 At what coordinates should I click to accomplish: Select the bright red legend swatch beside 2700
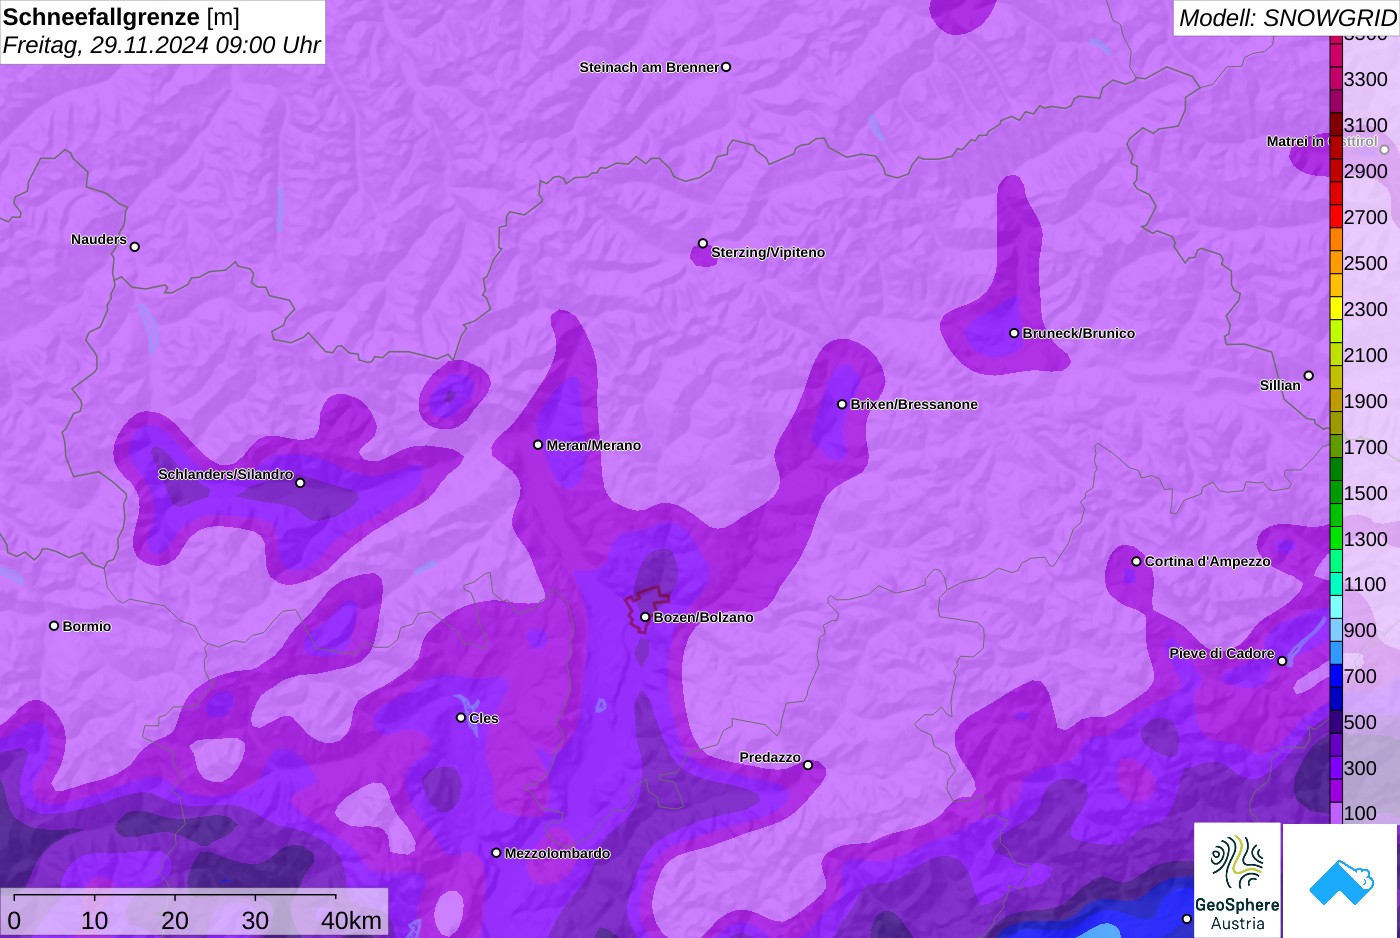click(1336, 216)
